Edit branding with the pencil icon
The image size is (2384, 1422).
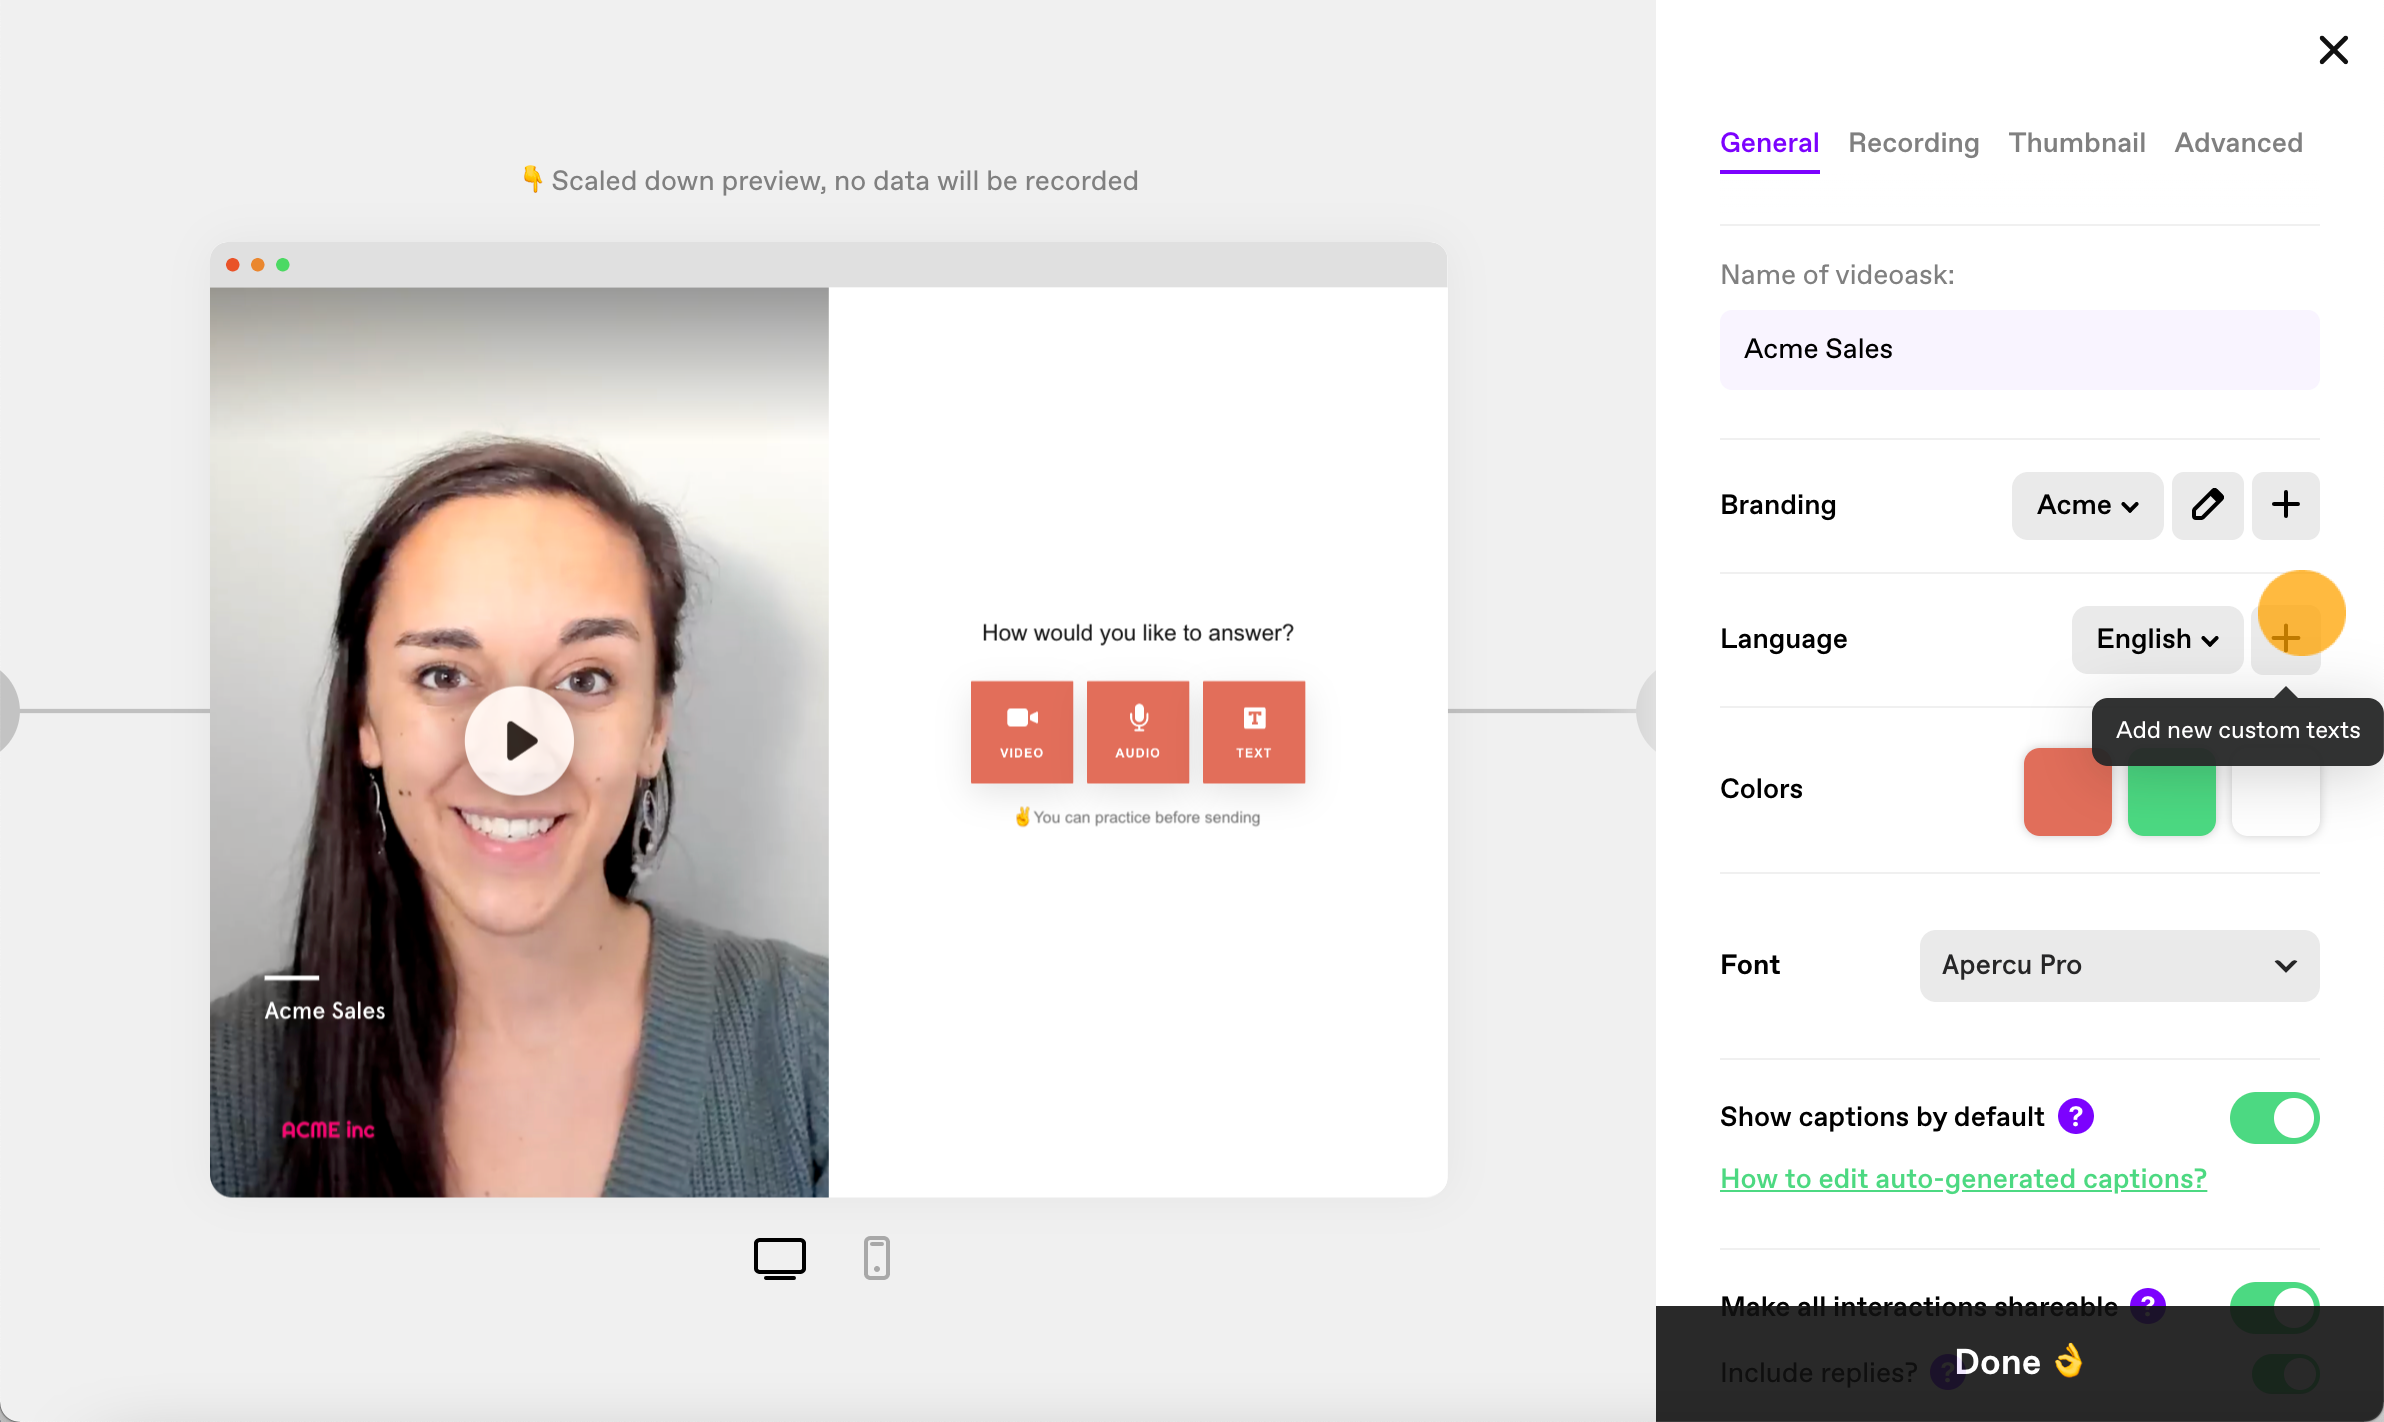(x=2207, y=505)
